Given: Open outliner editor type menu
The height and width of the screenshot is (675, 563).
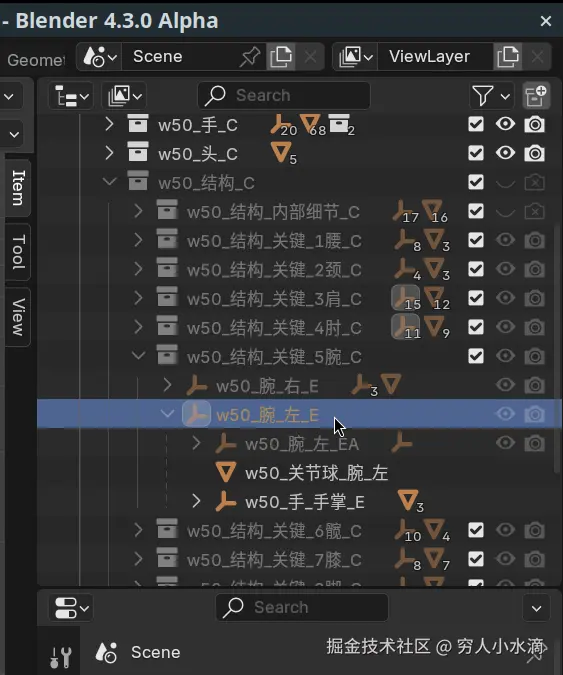Looking at the screenshot, I should (71, 96).
